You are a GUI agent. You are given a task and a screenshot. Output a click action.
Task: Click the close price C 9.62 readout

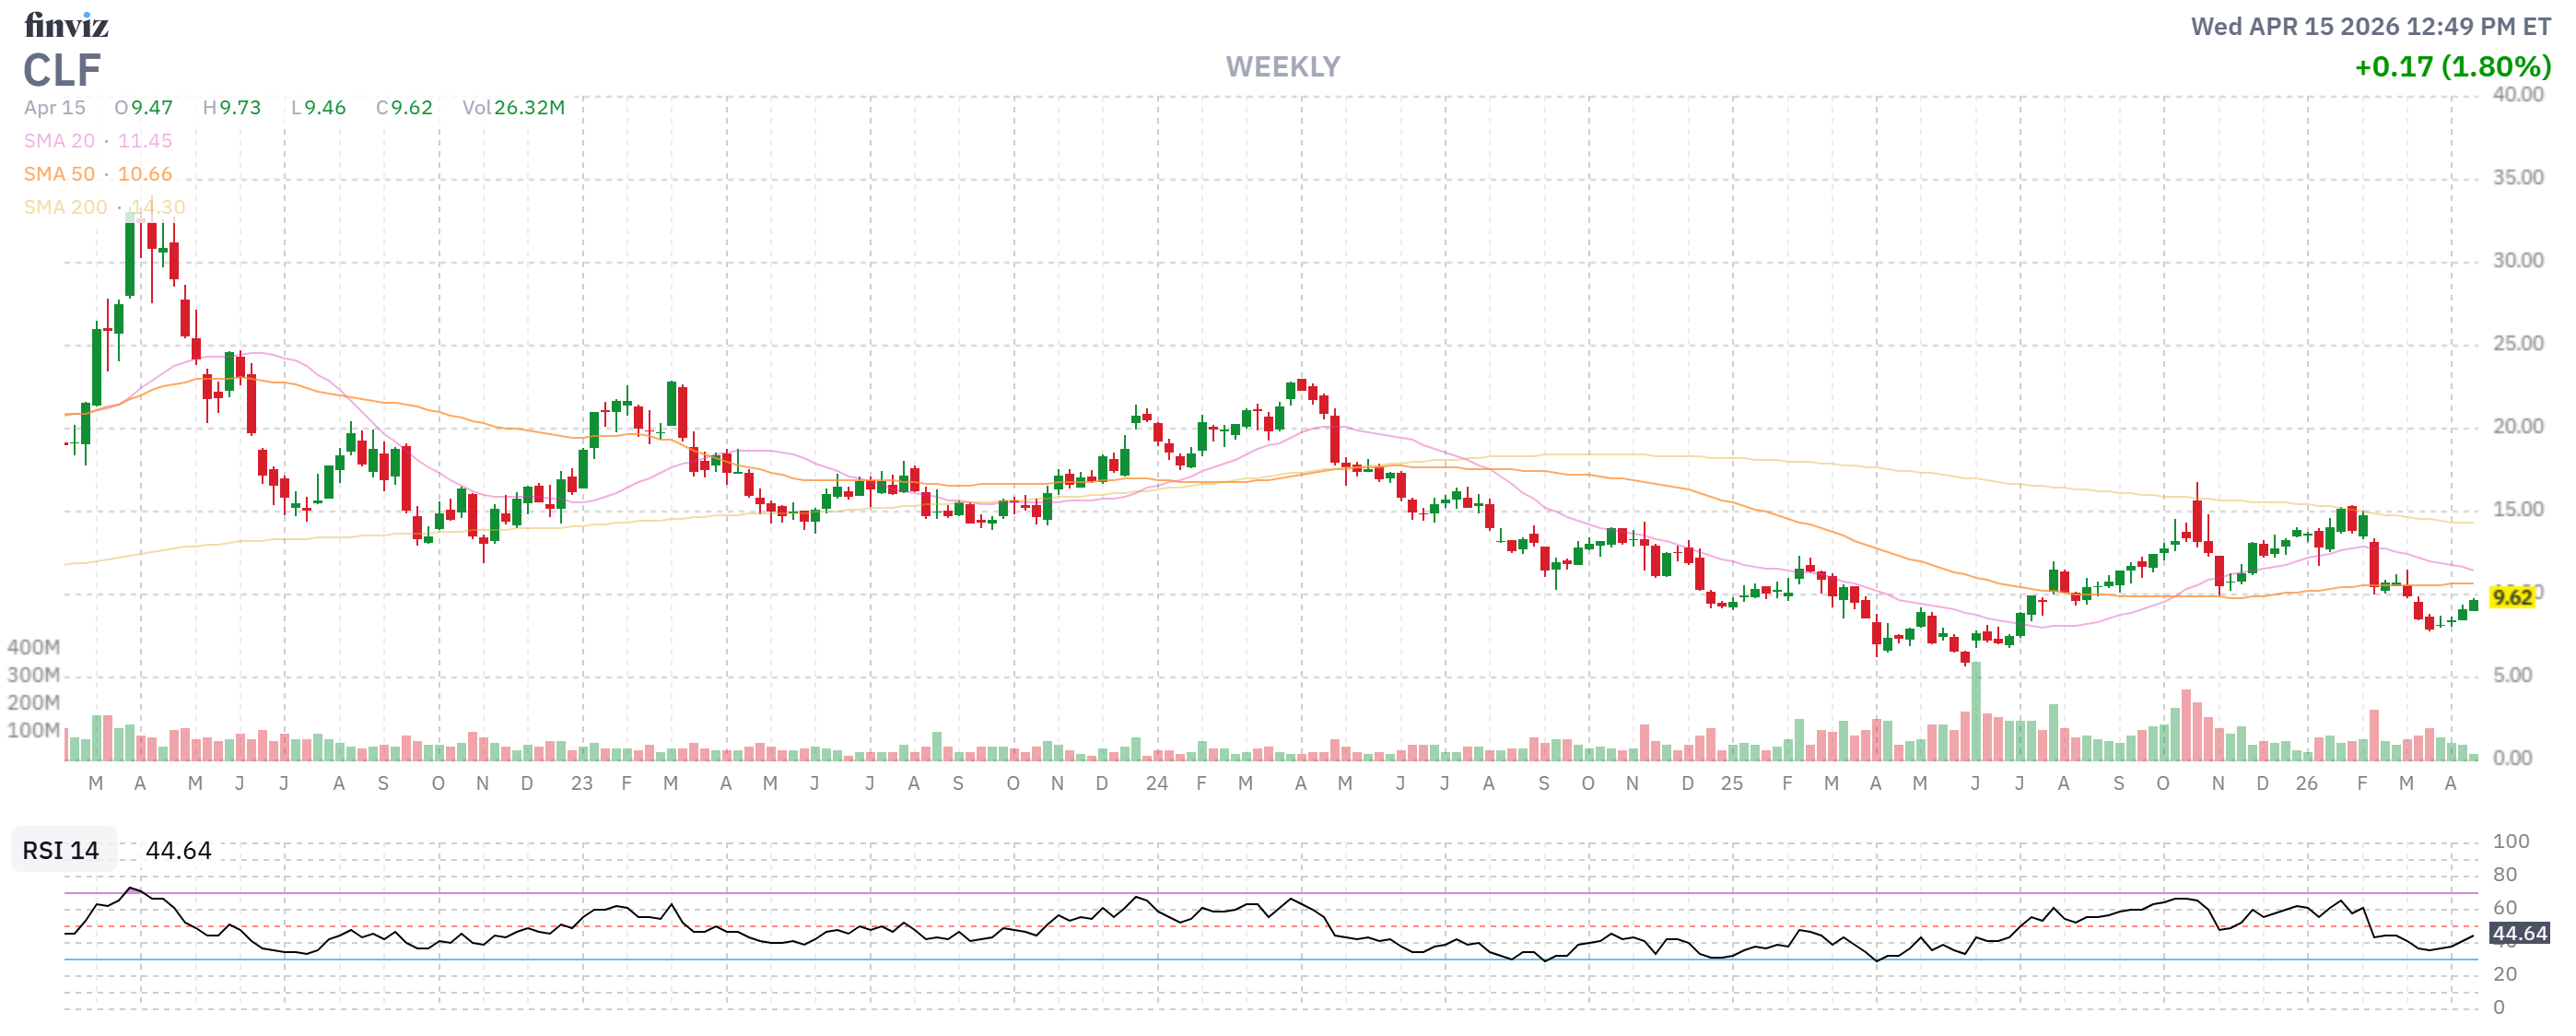[404, 108]
